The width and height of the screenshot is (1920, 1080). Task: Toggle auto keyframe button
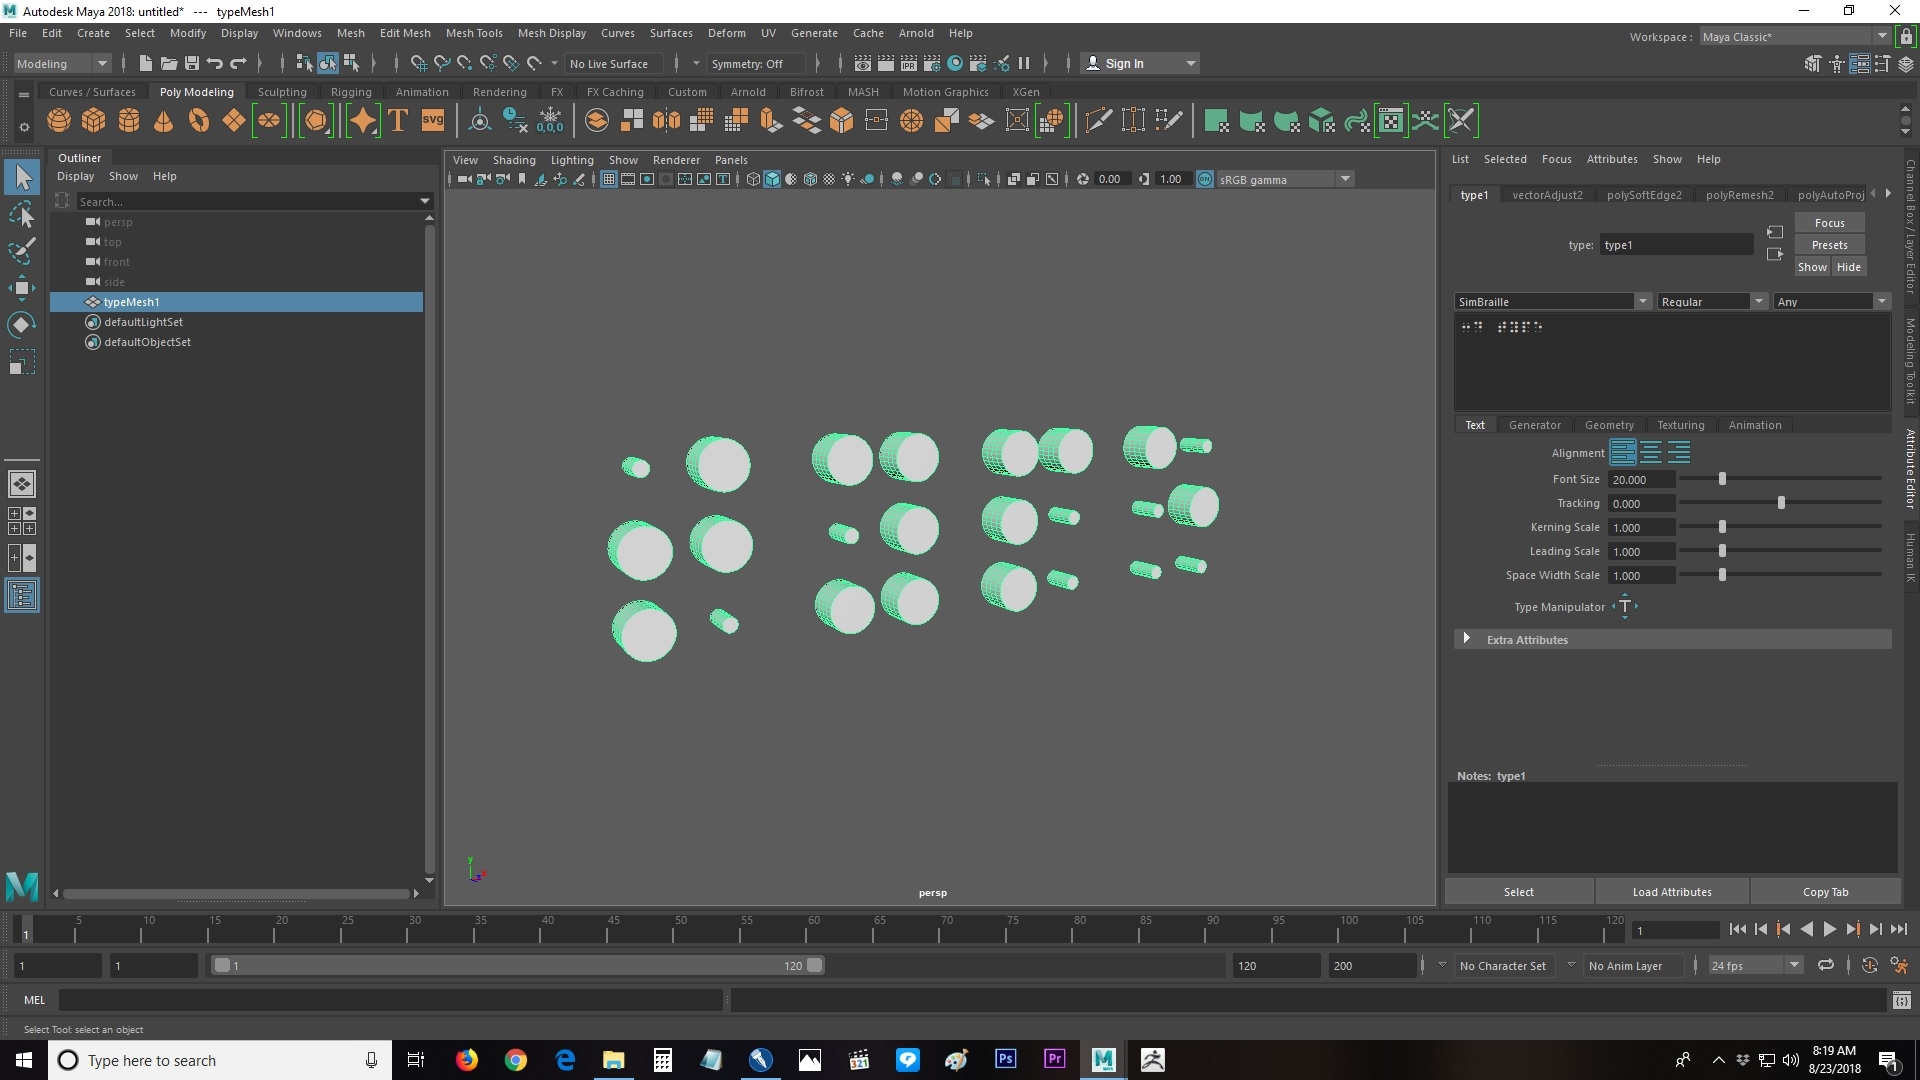[1869, 965]
